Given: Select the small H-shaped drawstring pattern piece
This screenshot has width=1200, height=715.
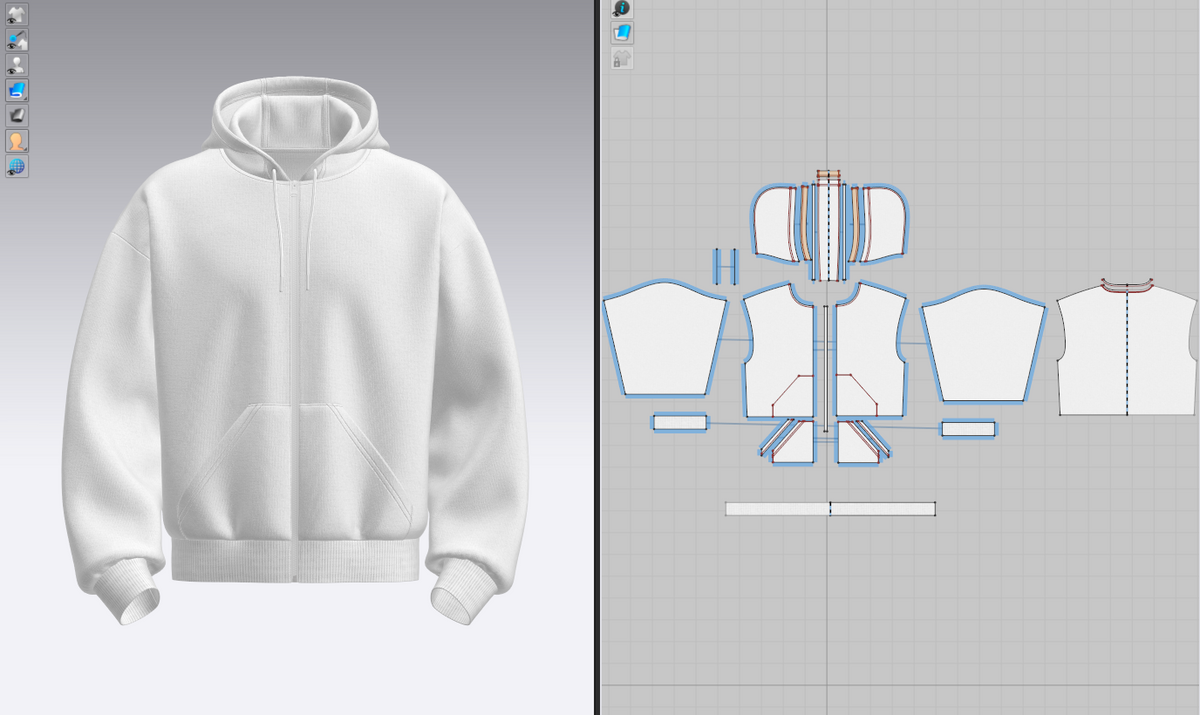Looking at the screenshot, I should (724, 267).
